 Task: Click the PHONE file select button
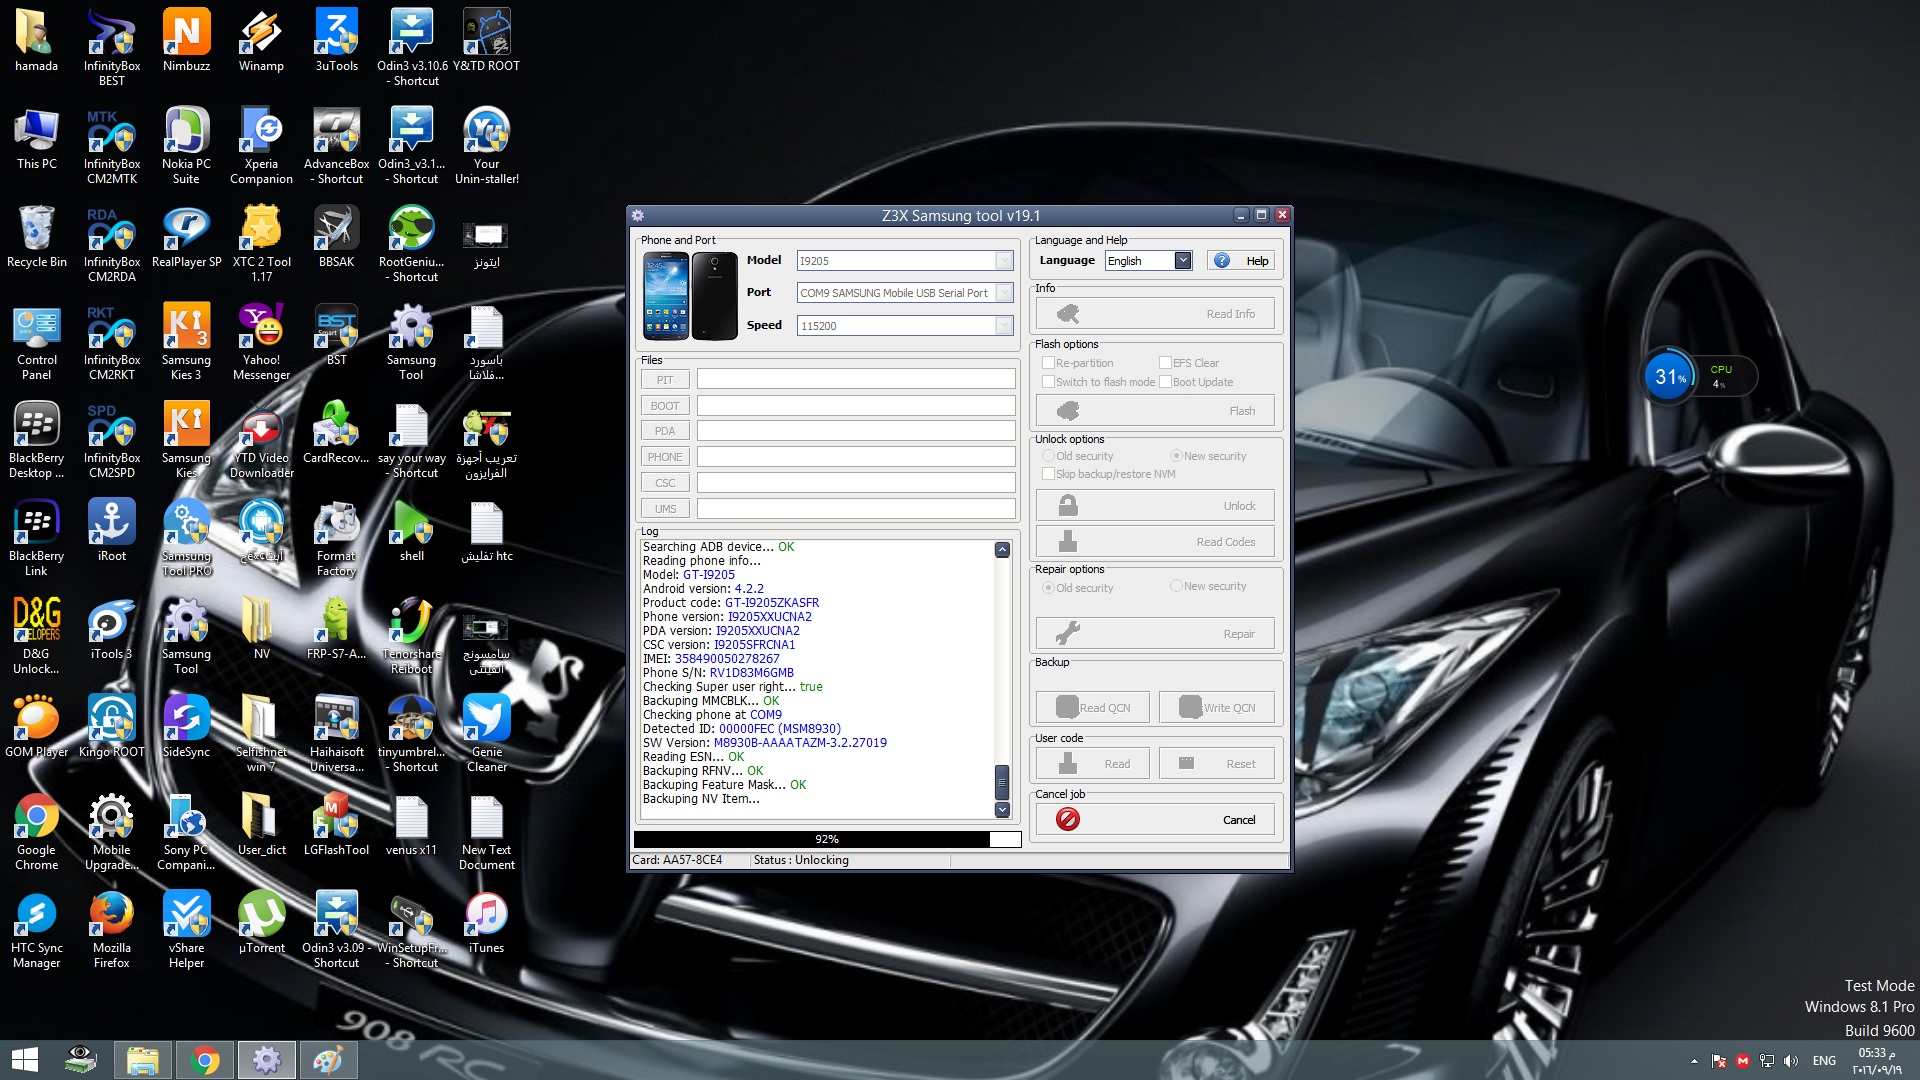pyautogui.click(x=665, y=457)
